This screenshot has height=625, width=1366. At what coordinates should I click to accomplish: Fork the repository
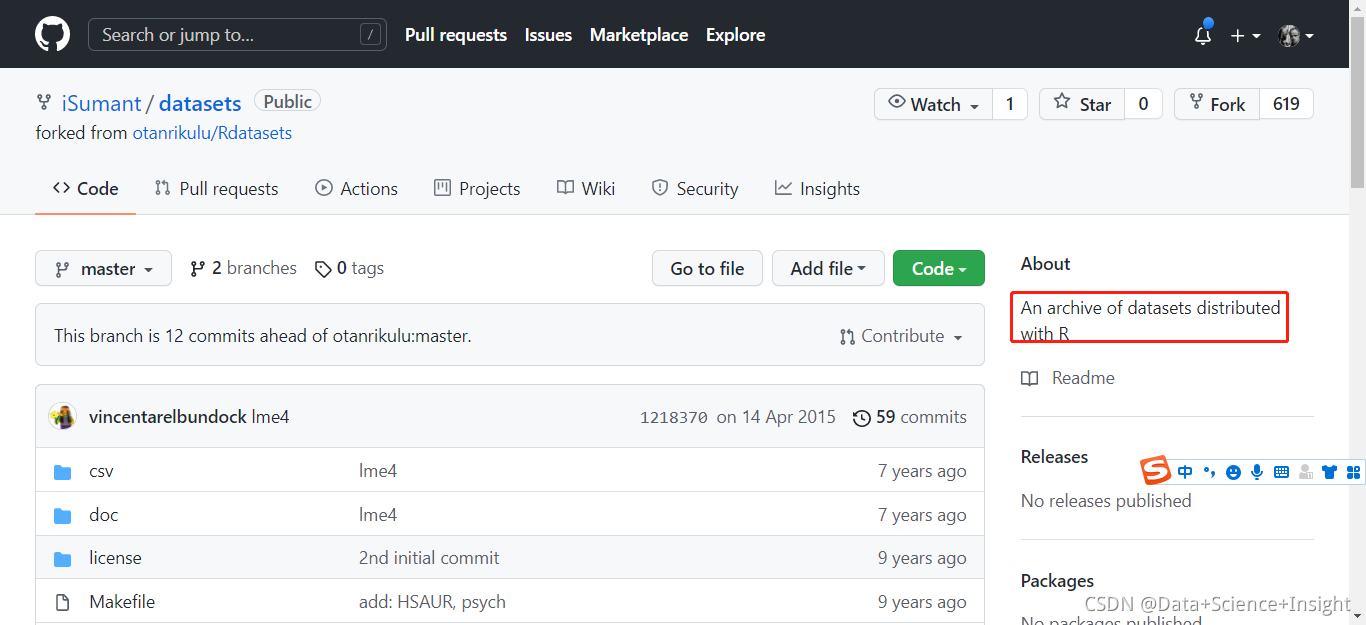pyautogui.click(x=1217, y=104)
